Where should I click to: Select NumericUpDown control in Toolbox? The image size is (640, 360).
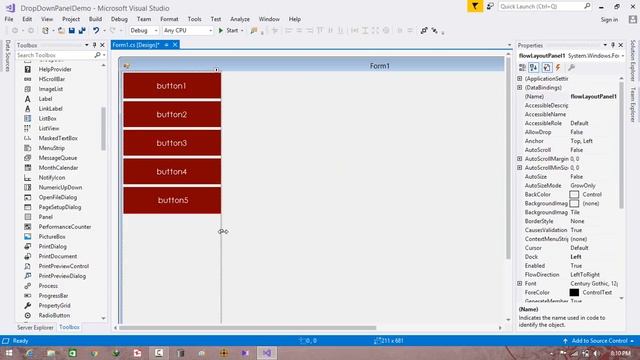coord(60,187)
